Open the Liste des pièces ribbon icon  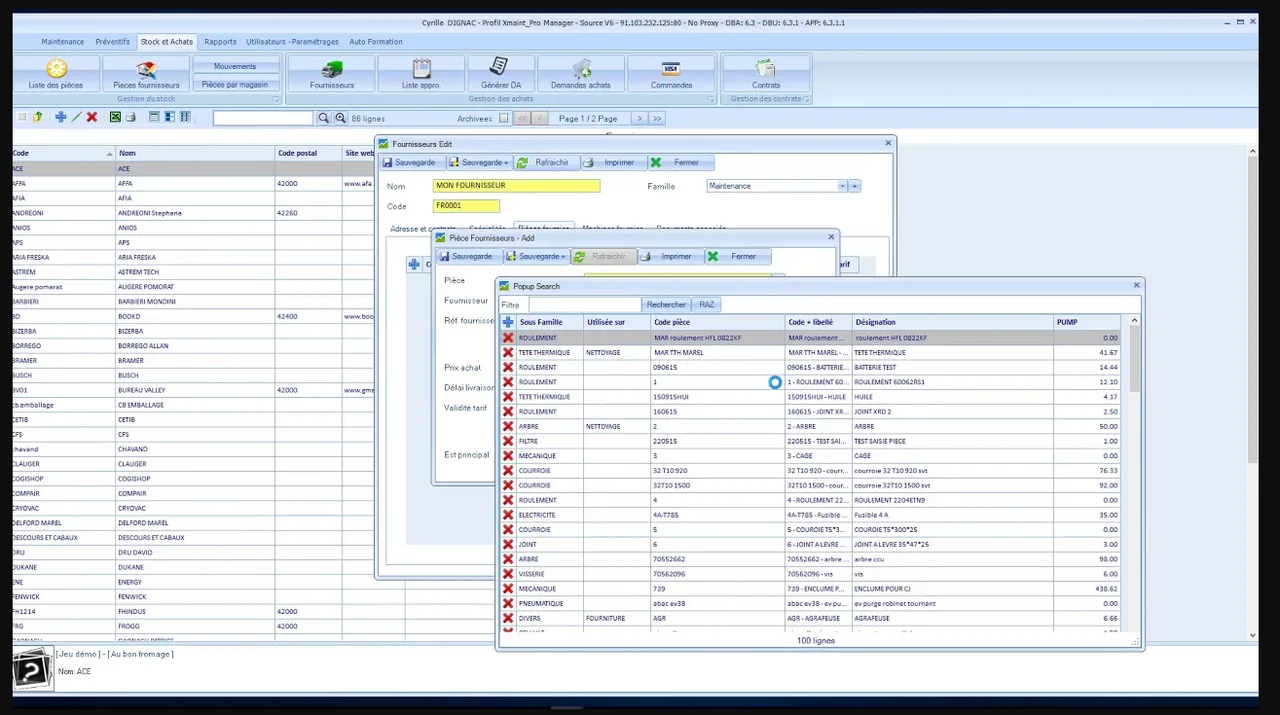(57, 74)
